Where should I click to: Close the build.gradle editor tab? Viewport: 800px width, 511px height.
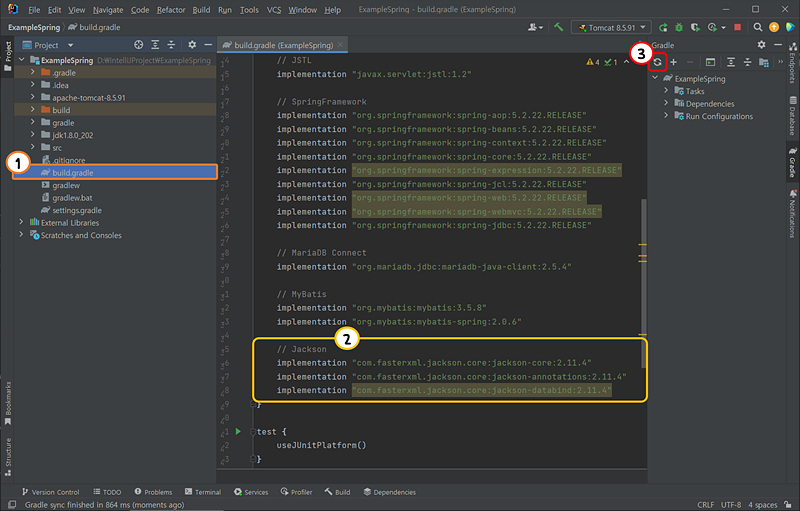pos(341,45)
